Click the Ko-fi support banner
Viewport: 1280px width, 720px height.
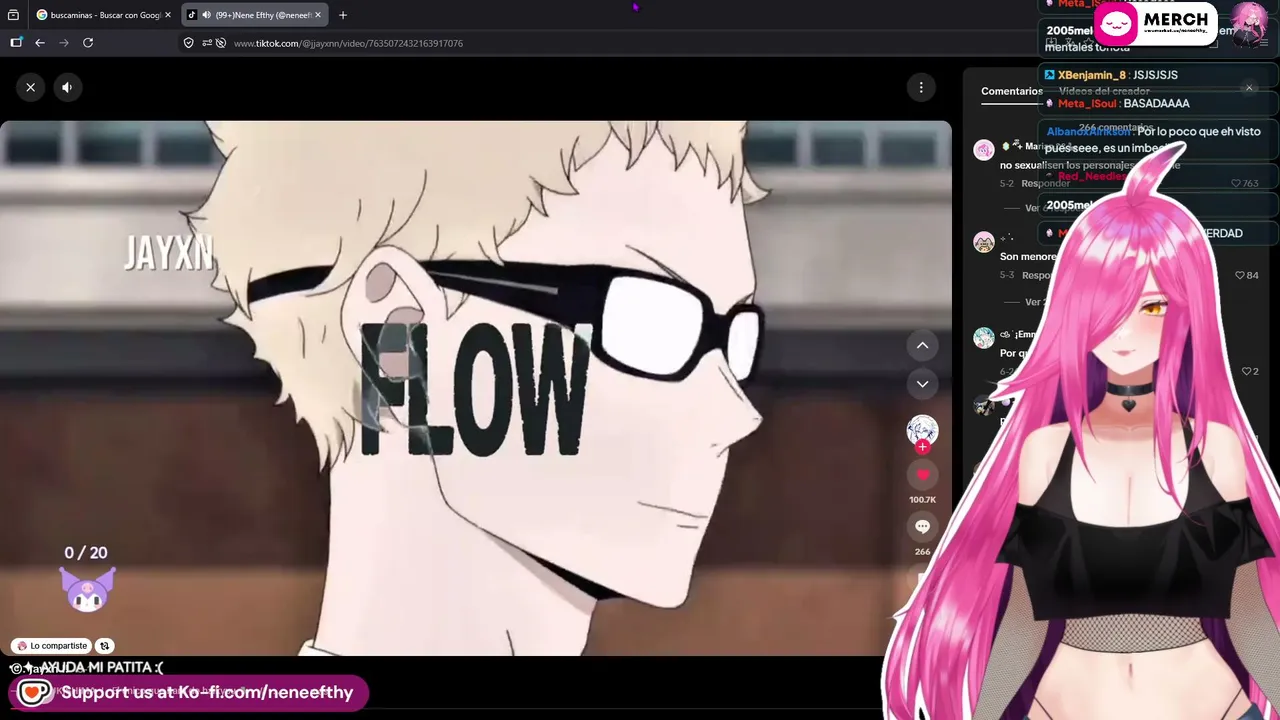point(189,692)
